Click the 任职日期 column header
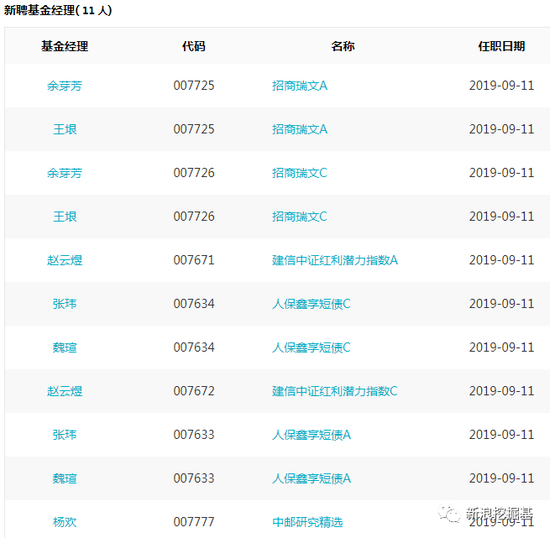The height and width of the screenshot is (538, 550). click(502, 46)
